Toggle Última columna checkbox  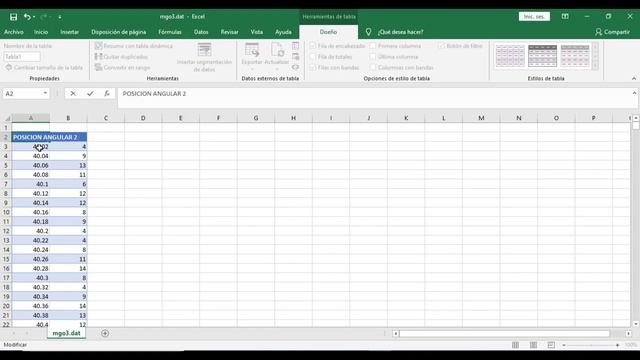point(373,57)
